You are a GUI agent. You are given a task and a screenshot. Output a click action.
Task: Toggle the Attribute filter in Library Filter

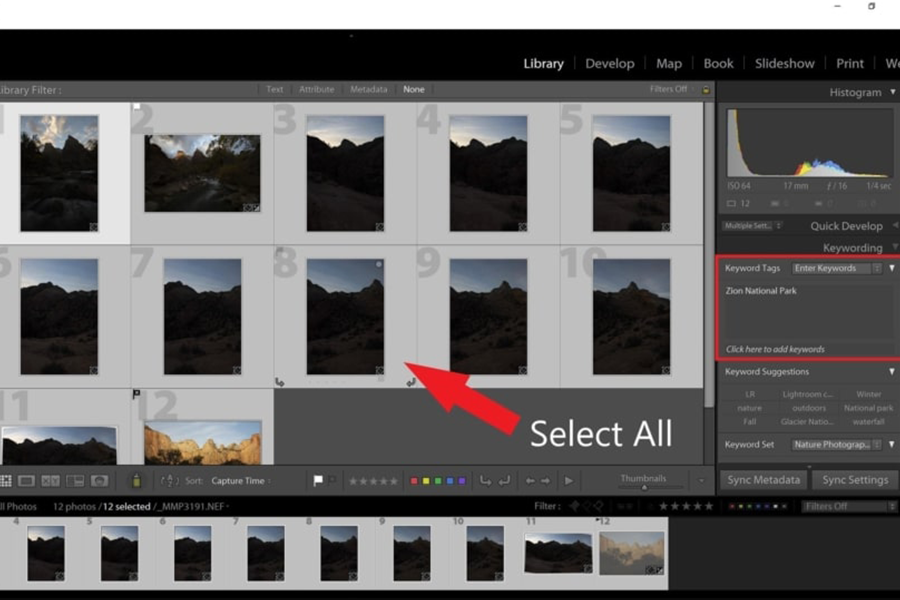click(x=317, y=90)
